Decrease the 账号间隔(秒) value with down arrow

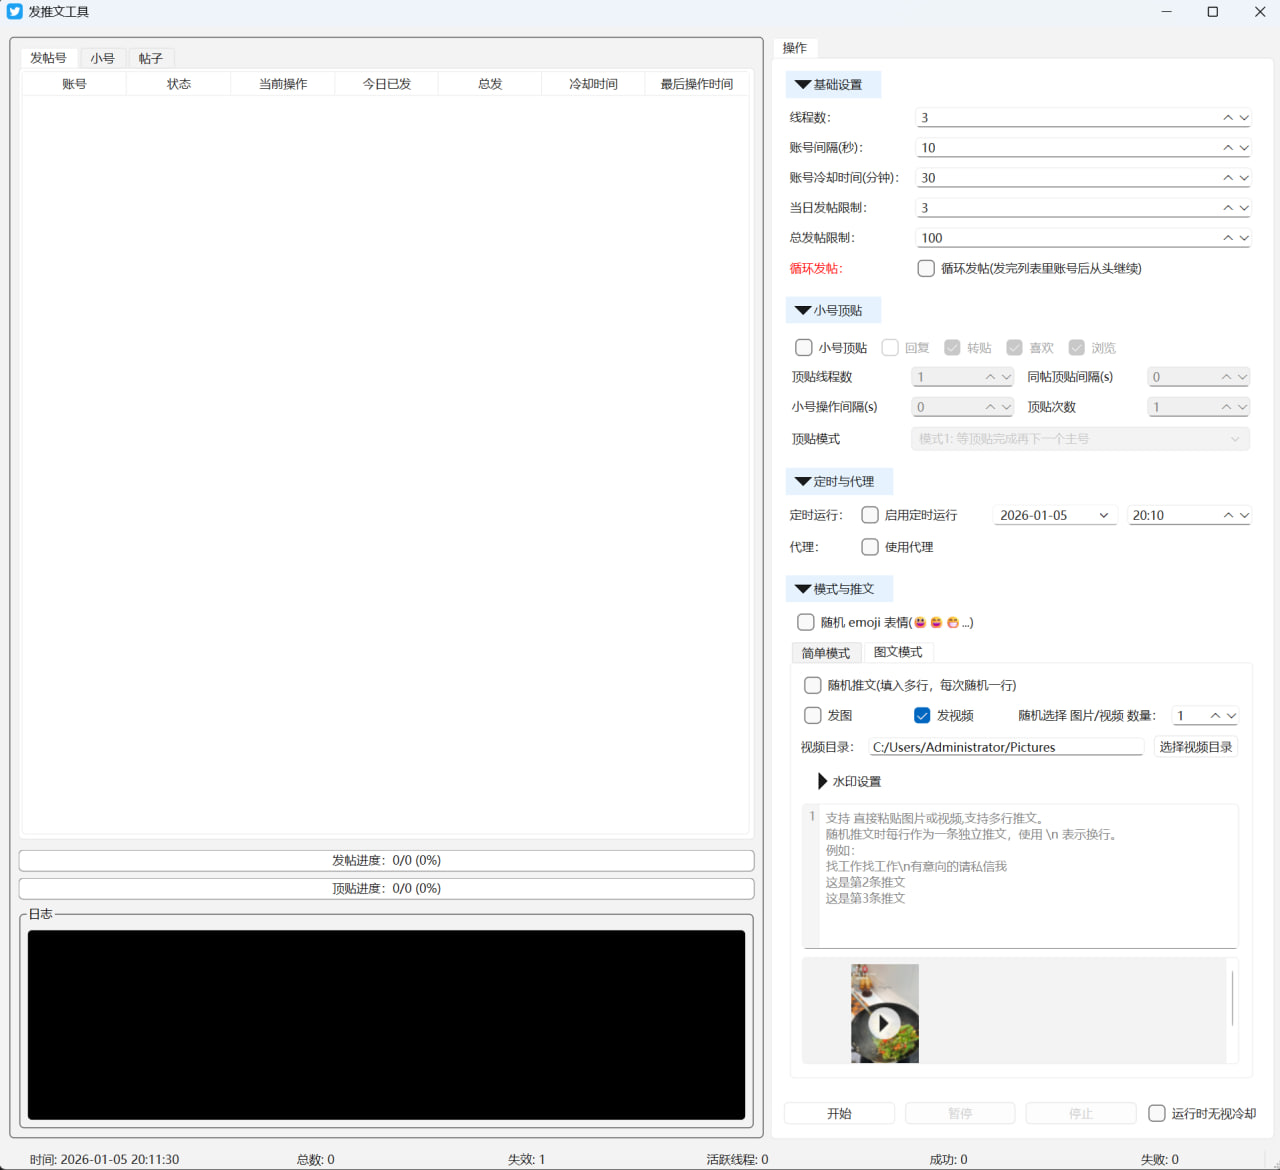coord(1244,148)
